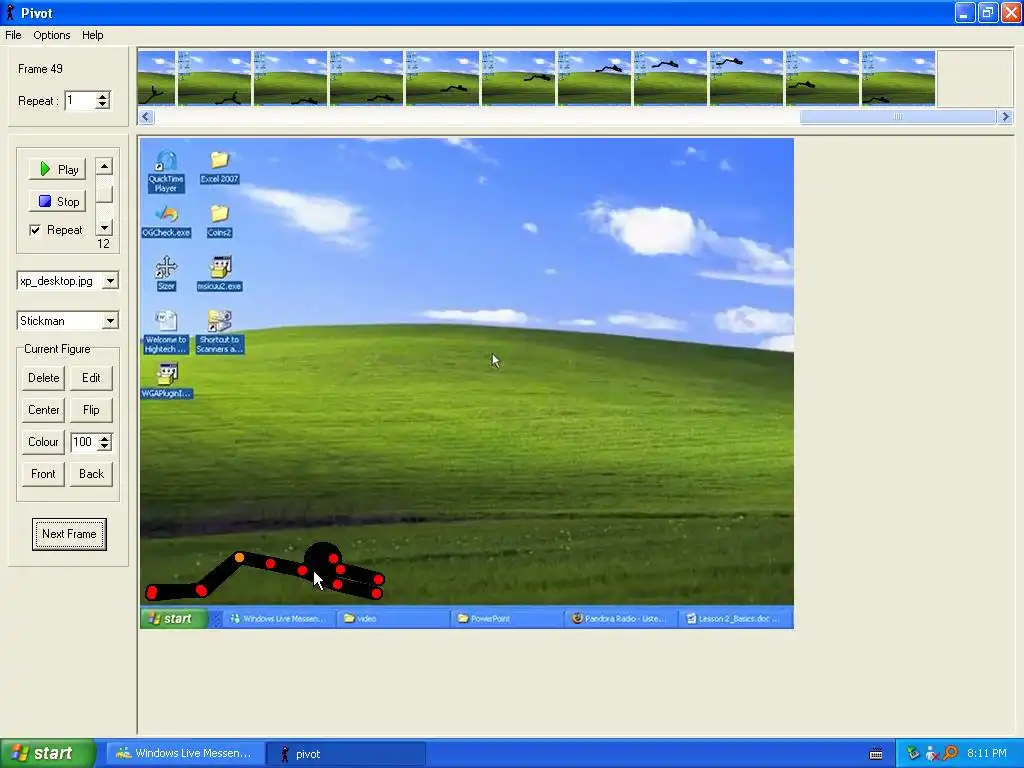Click the Frame 49 label
The height and width of the screenshot is (768, 1024).
40,69
